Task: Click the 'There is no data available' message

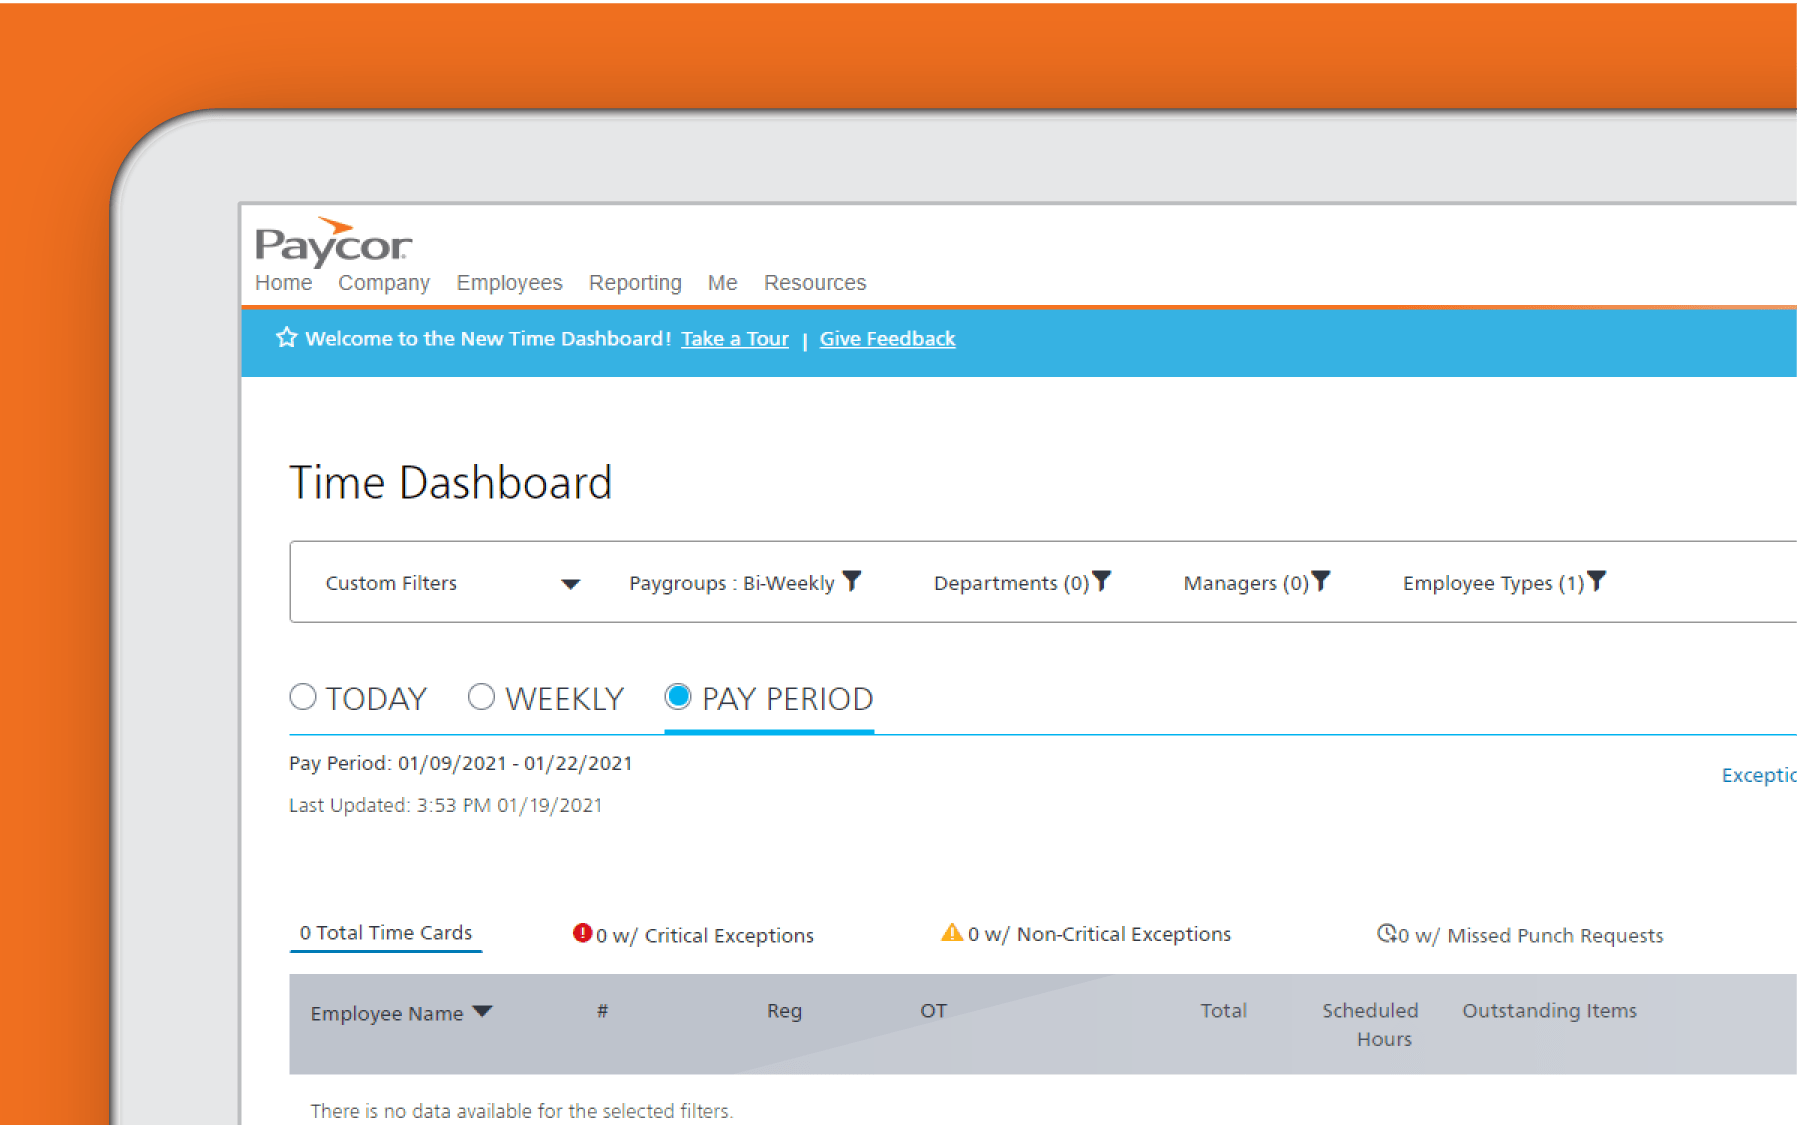Action: click(522, 1111)
